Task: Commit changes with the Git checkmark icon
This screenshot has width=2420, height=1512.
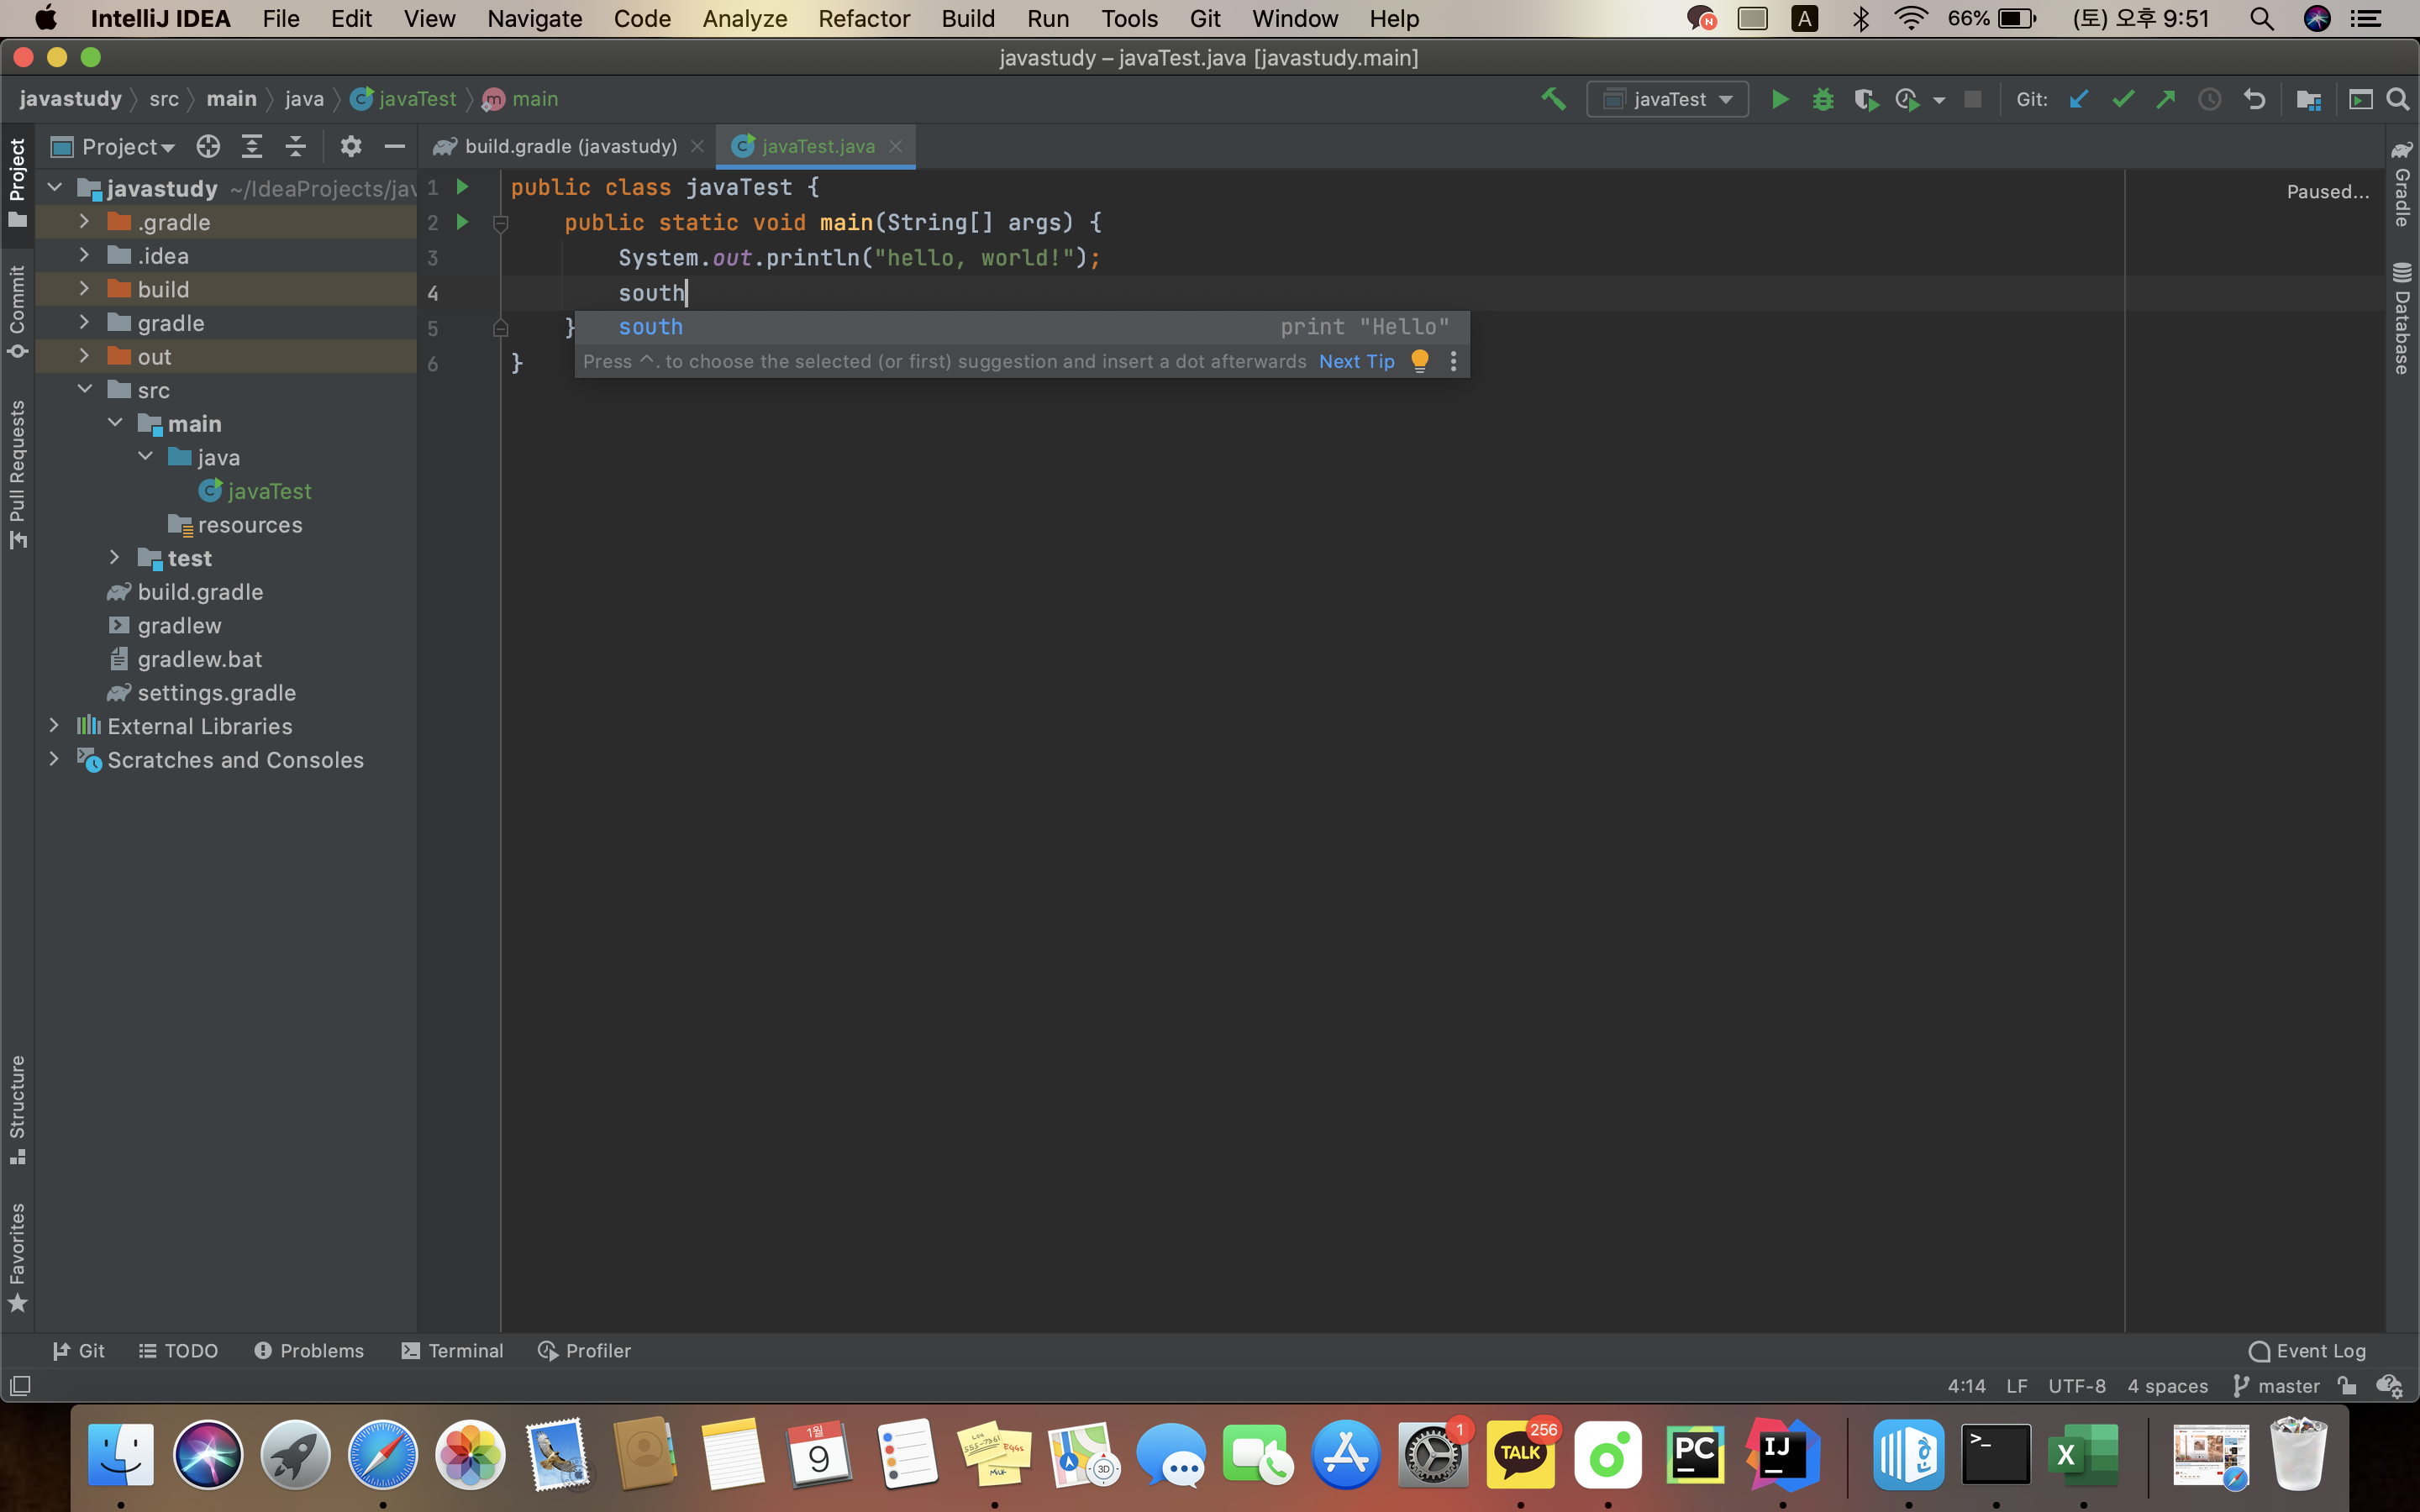Action: [x=2122, y=99]
